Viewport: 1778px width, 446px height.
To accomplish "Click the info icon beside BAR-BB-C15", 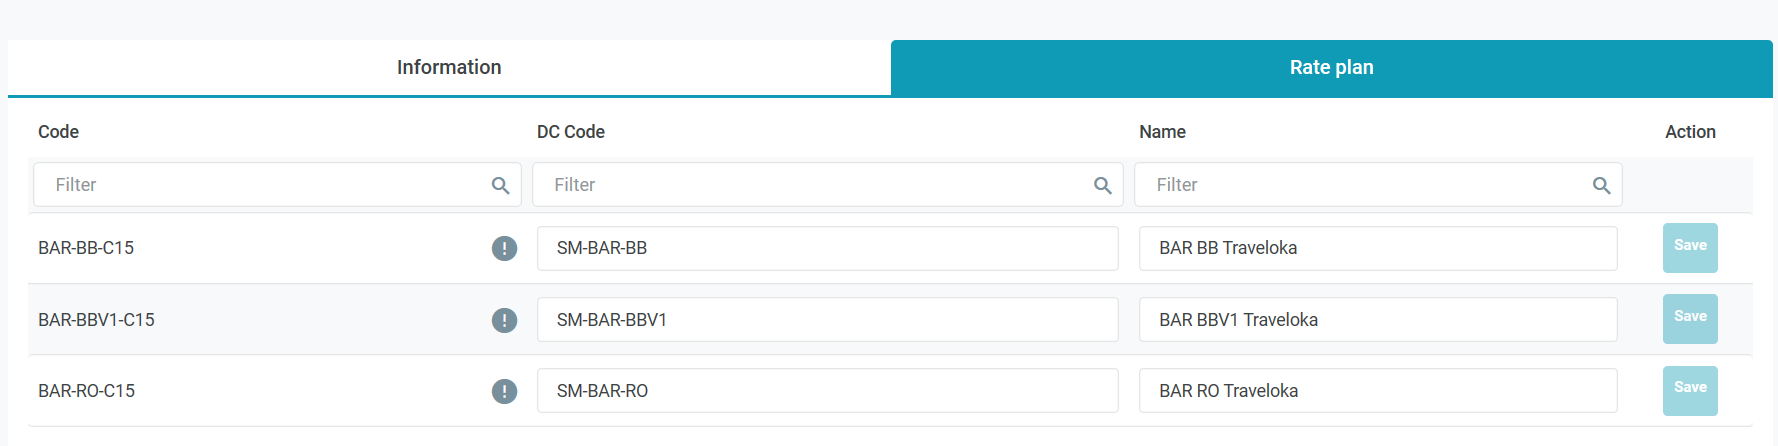I will point(504,248).
